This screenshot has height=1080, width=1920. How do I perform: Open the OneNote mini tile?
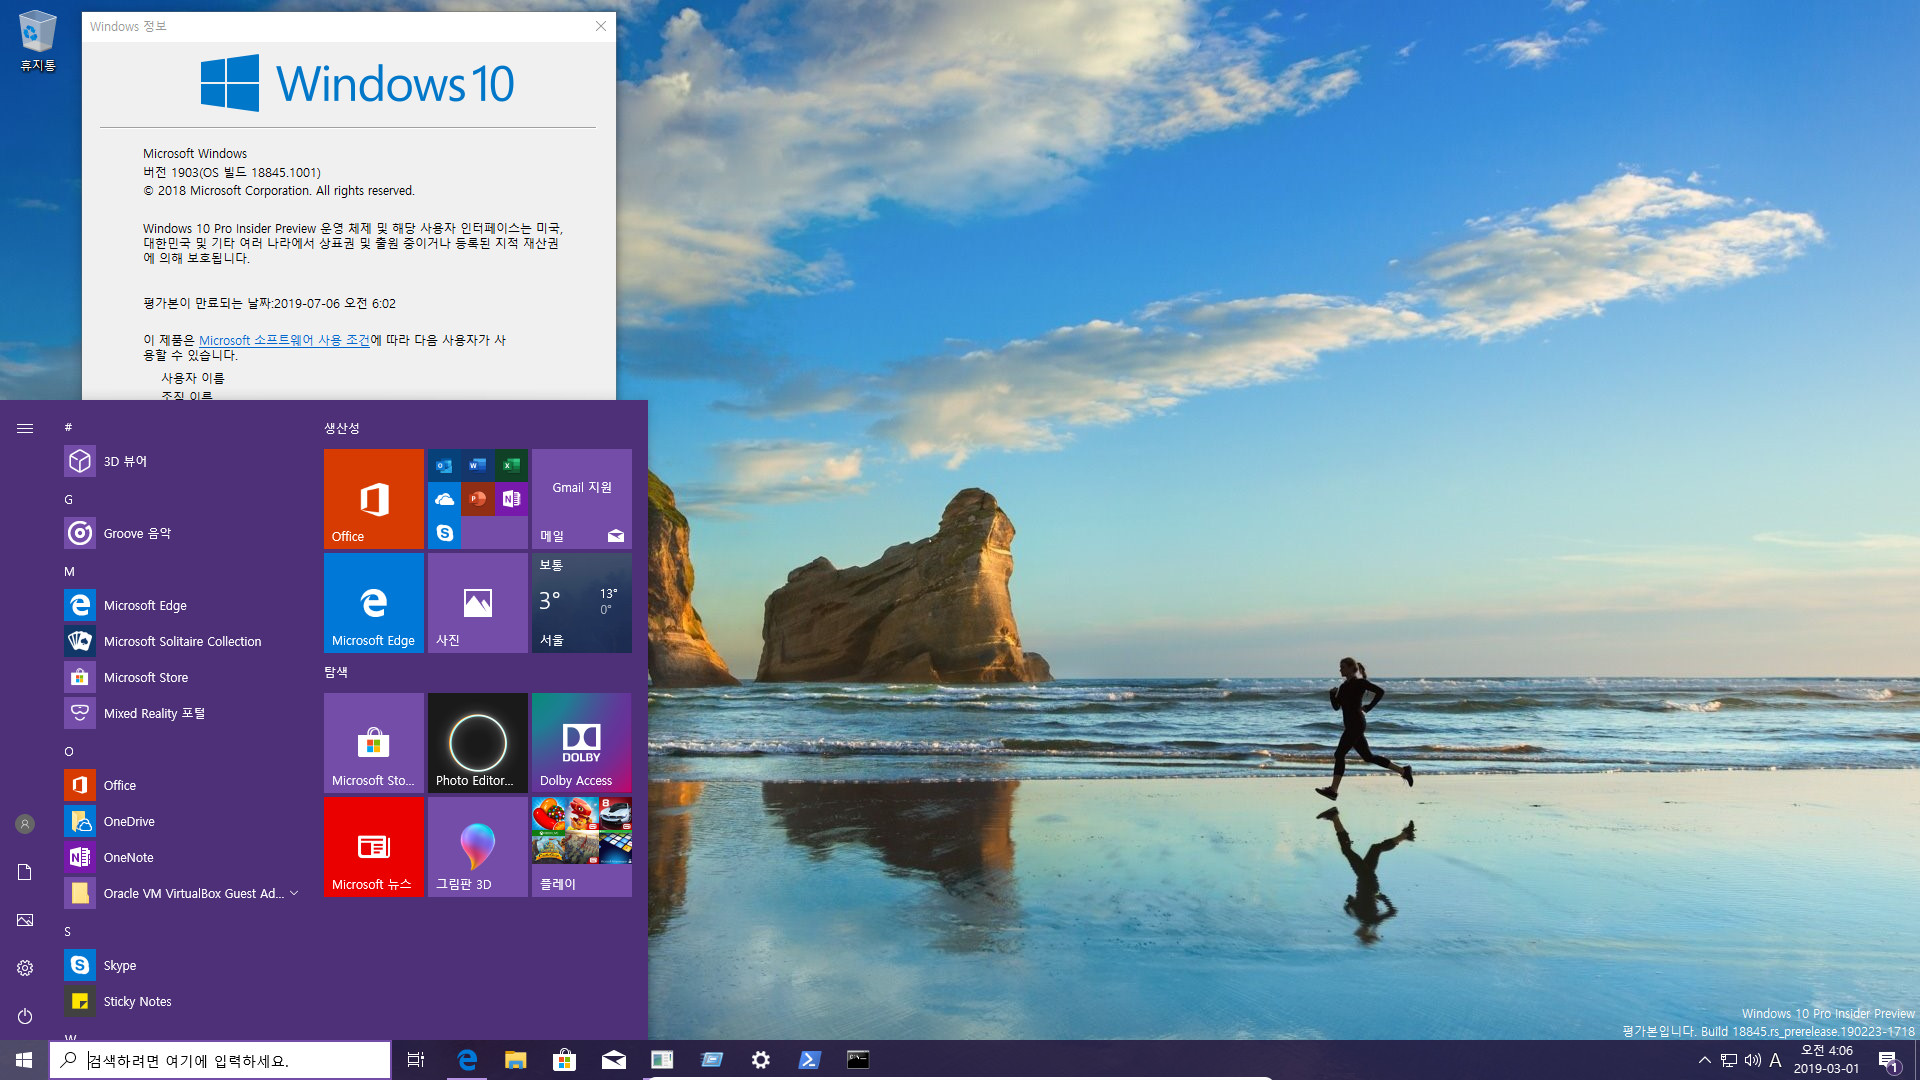coord(511,498)
